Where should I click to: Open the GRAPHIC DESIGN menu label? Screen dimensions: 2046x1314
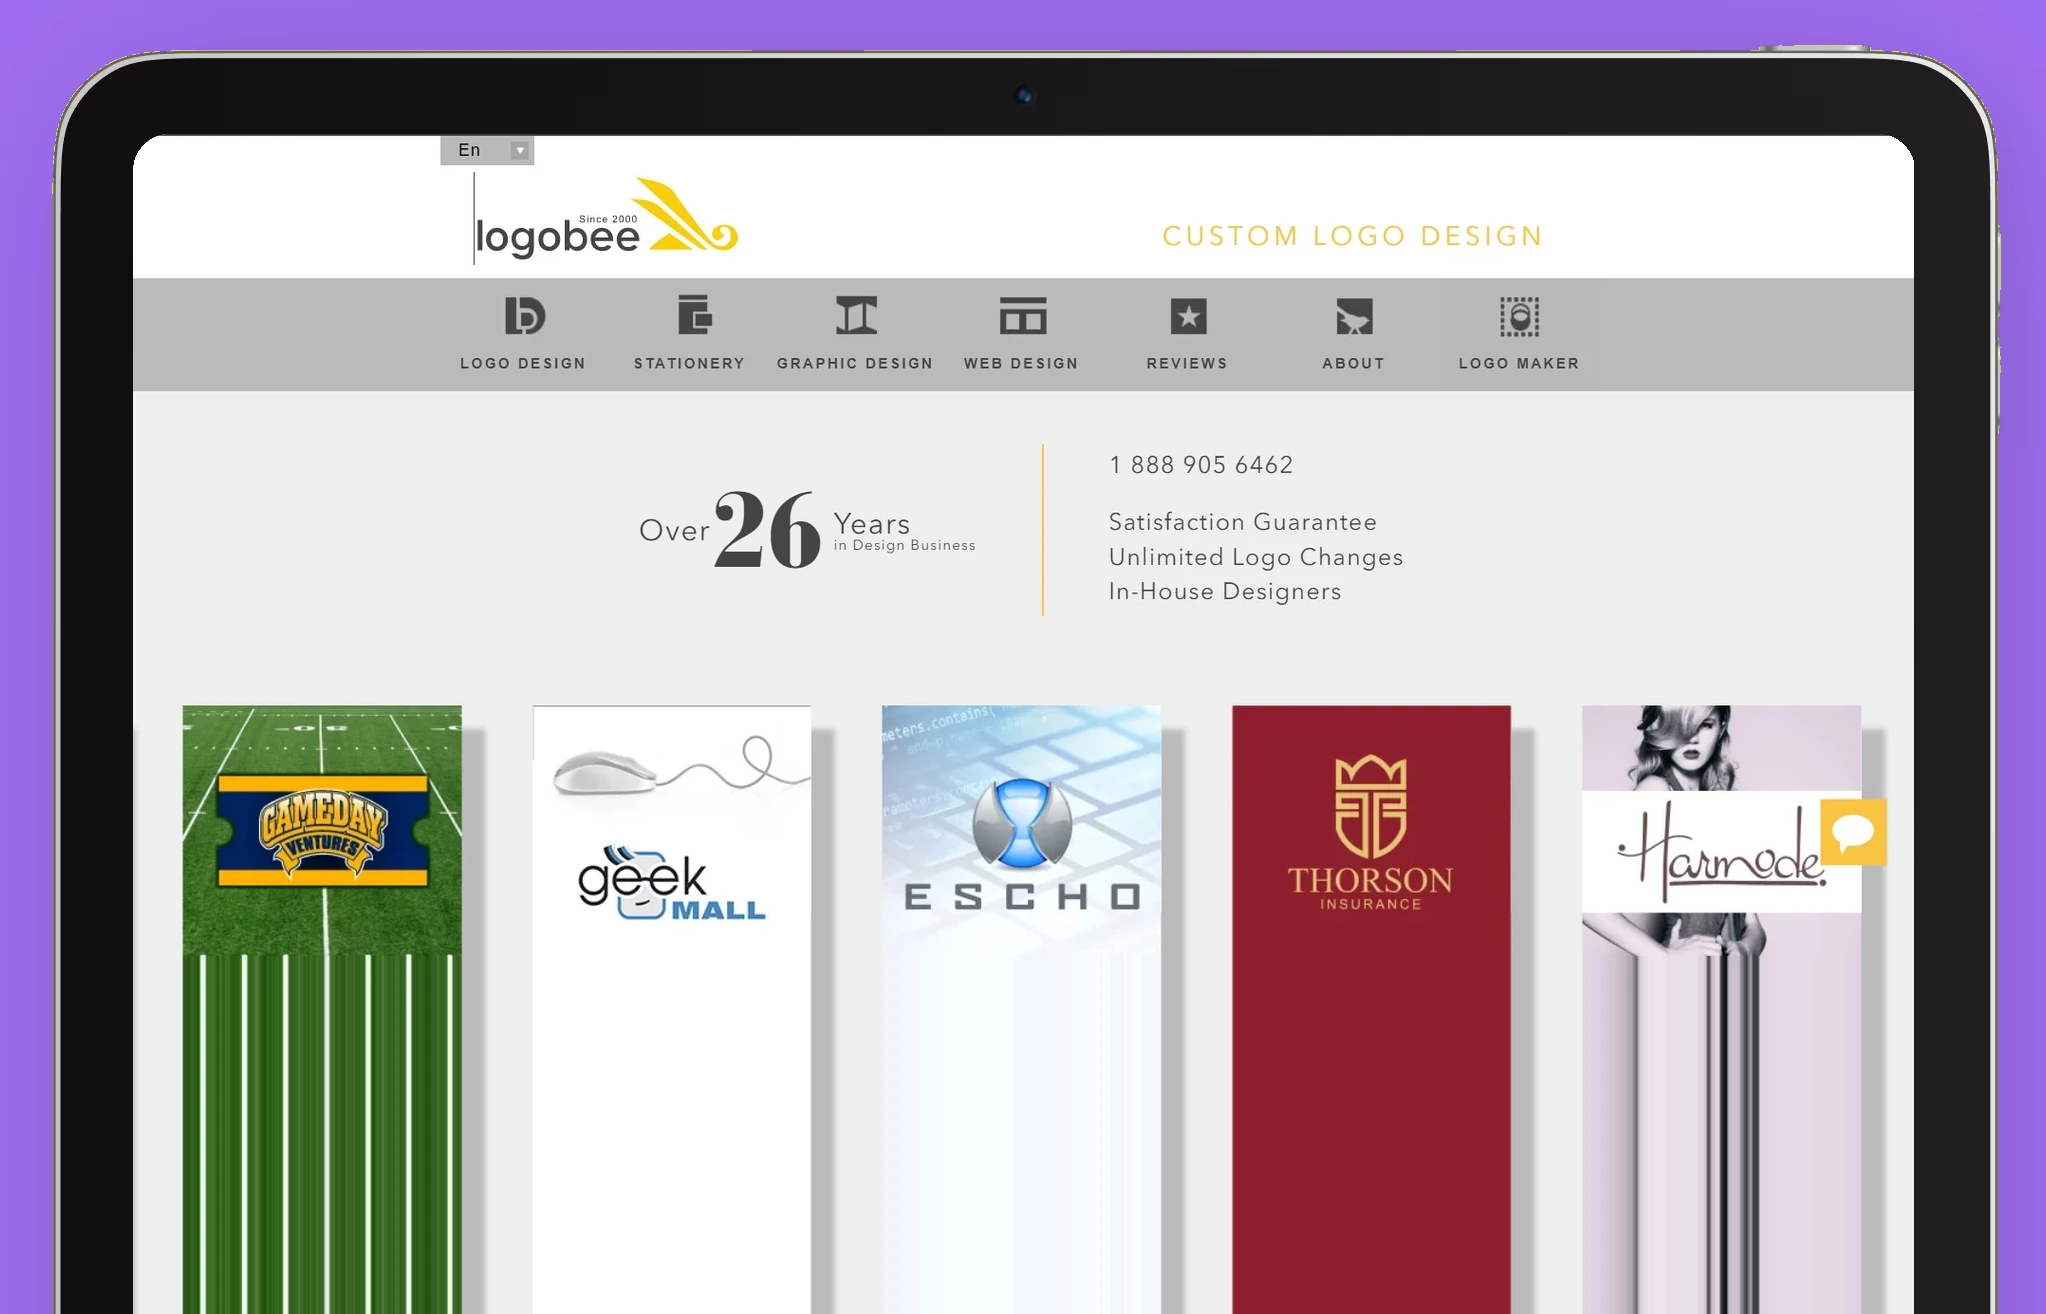[855, 363]
